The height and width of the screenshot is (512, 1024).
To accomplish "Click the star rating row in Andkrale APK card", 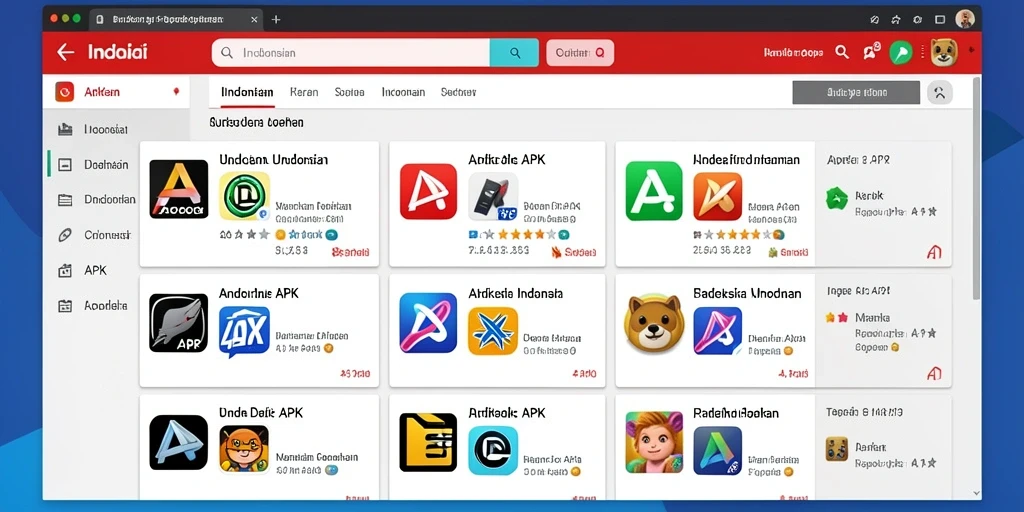I will pyautogui.click(x=519, y=234).
